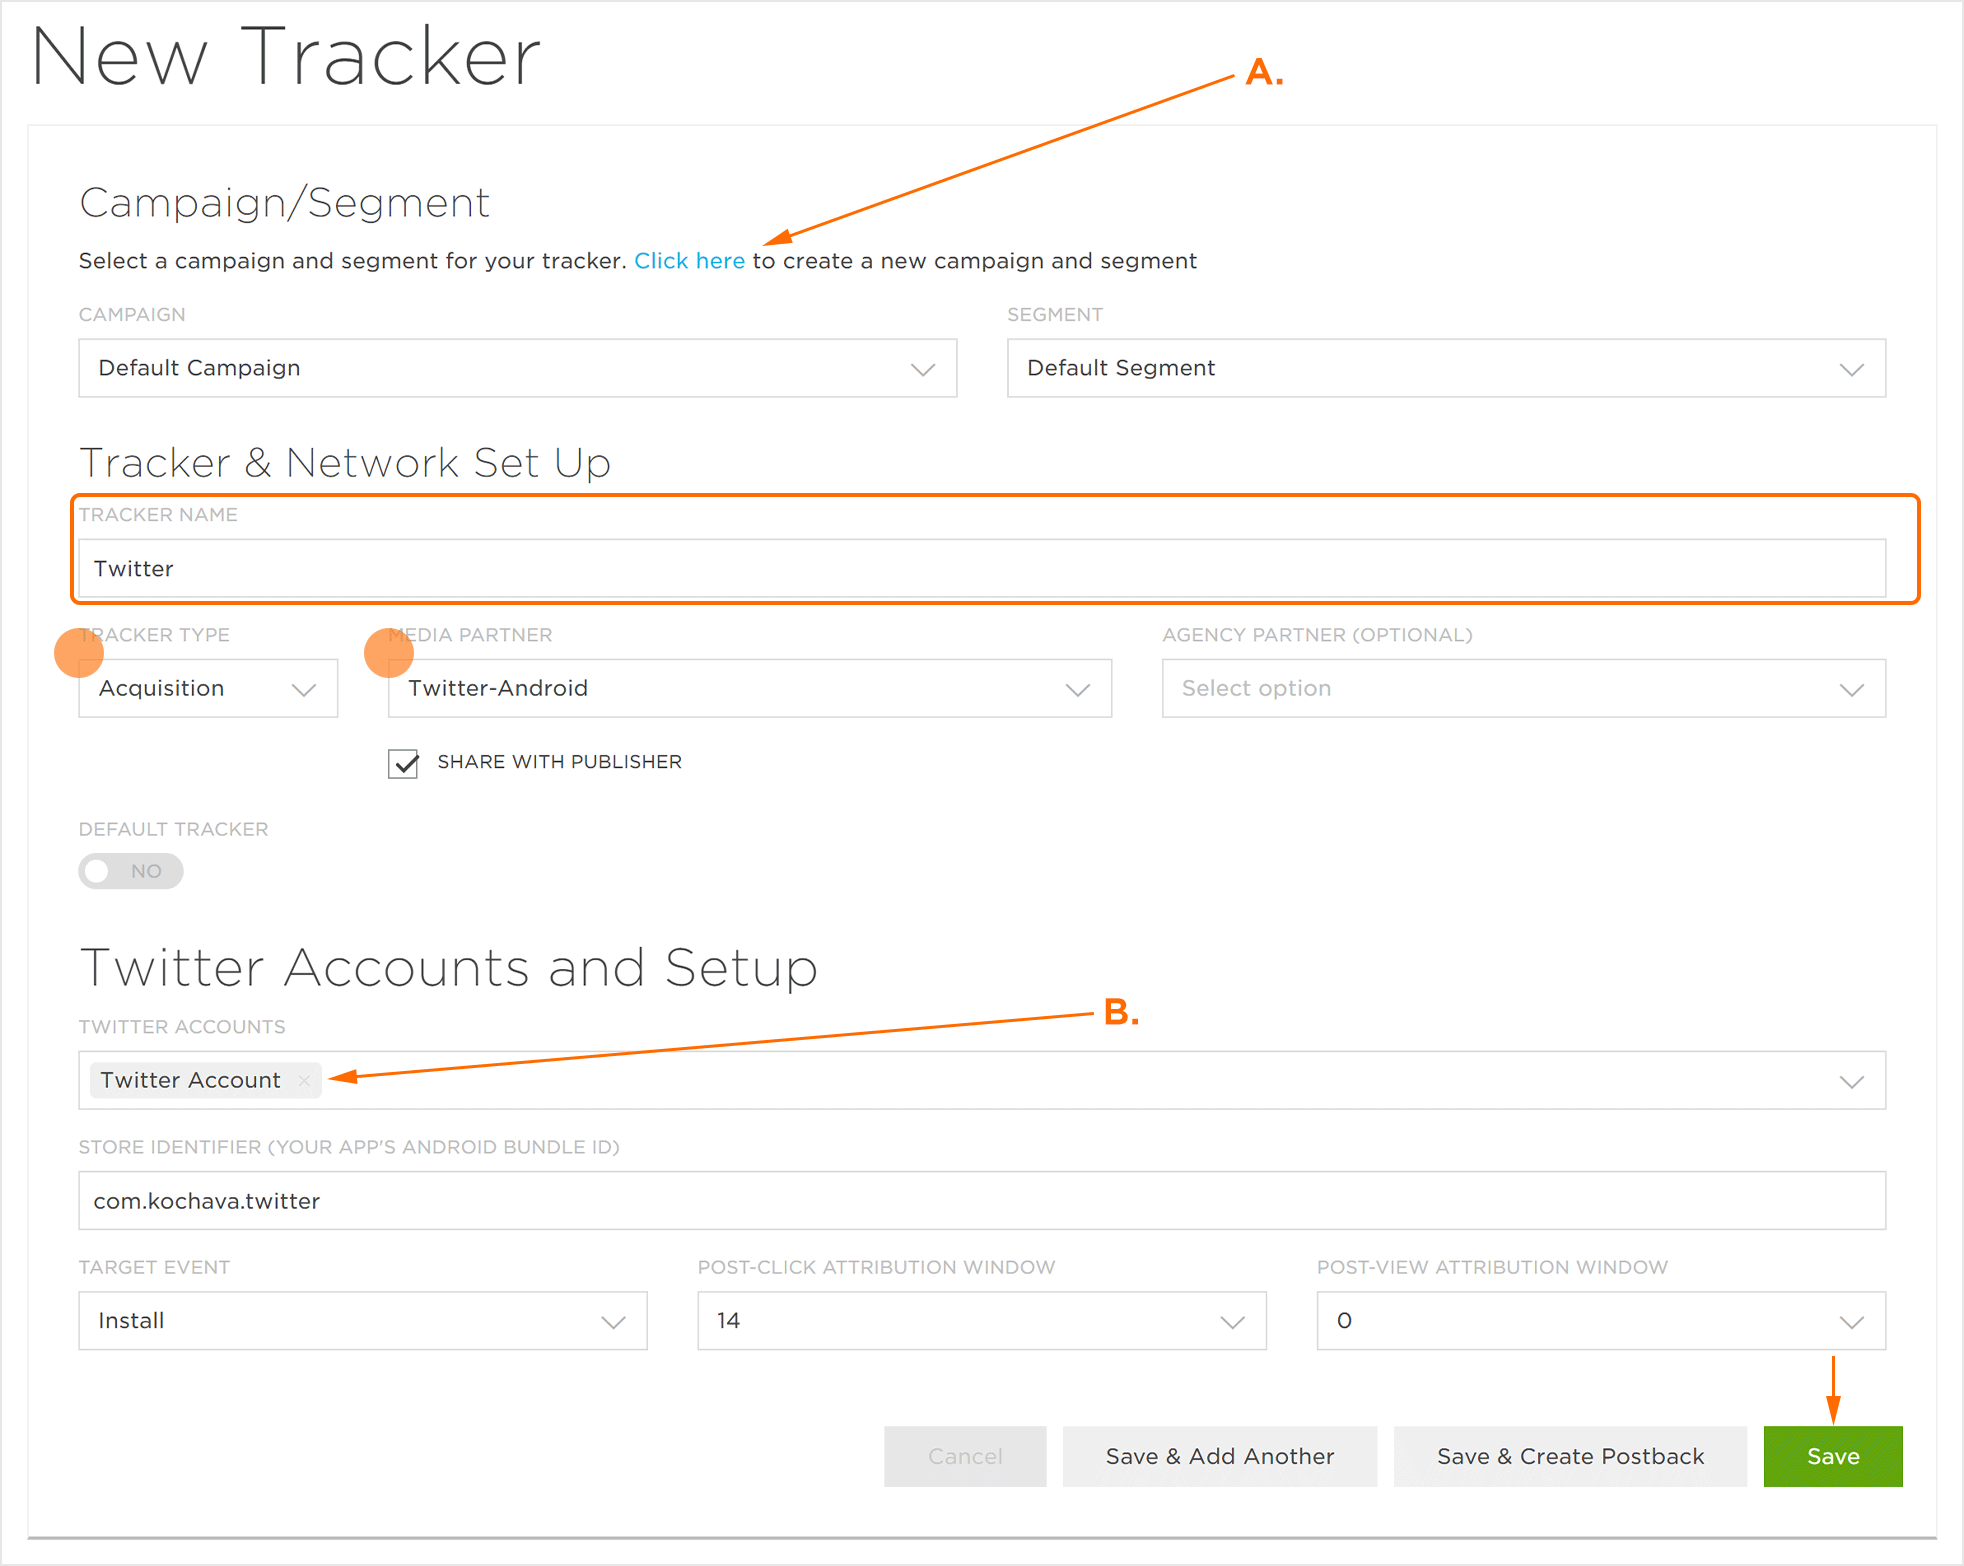Image resolution: width=1964 pixels, height=1566 pixels.
Task: Open the Campaign dropdown
Action: [517, 368]
